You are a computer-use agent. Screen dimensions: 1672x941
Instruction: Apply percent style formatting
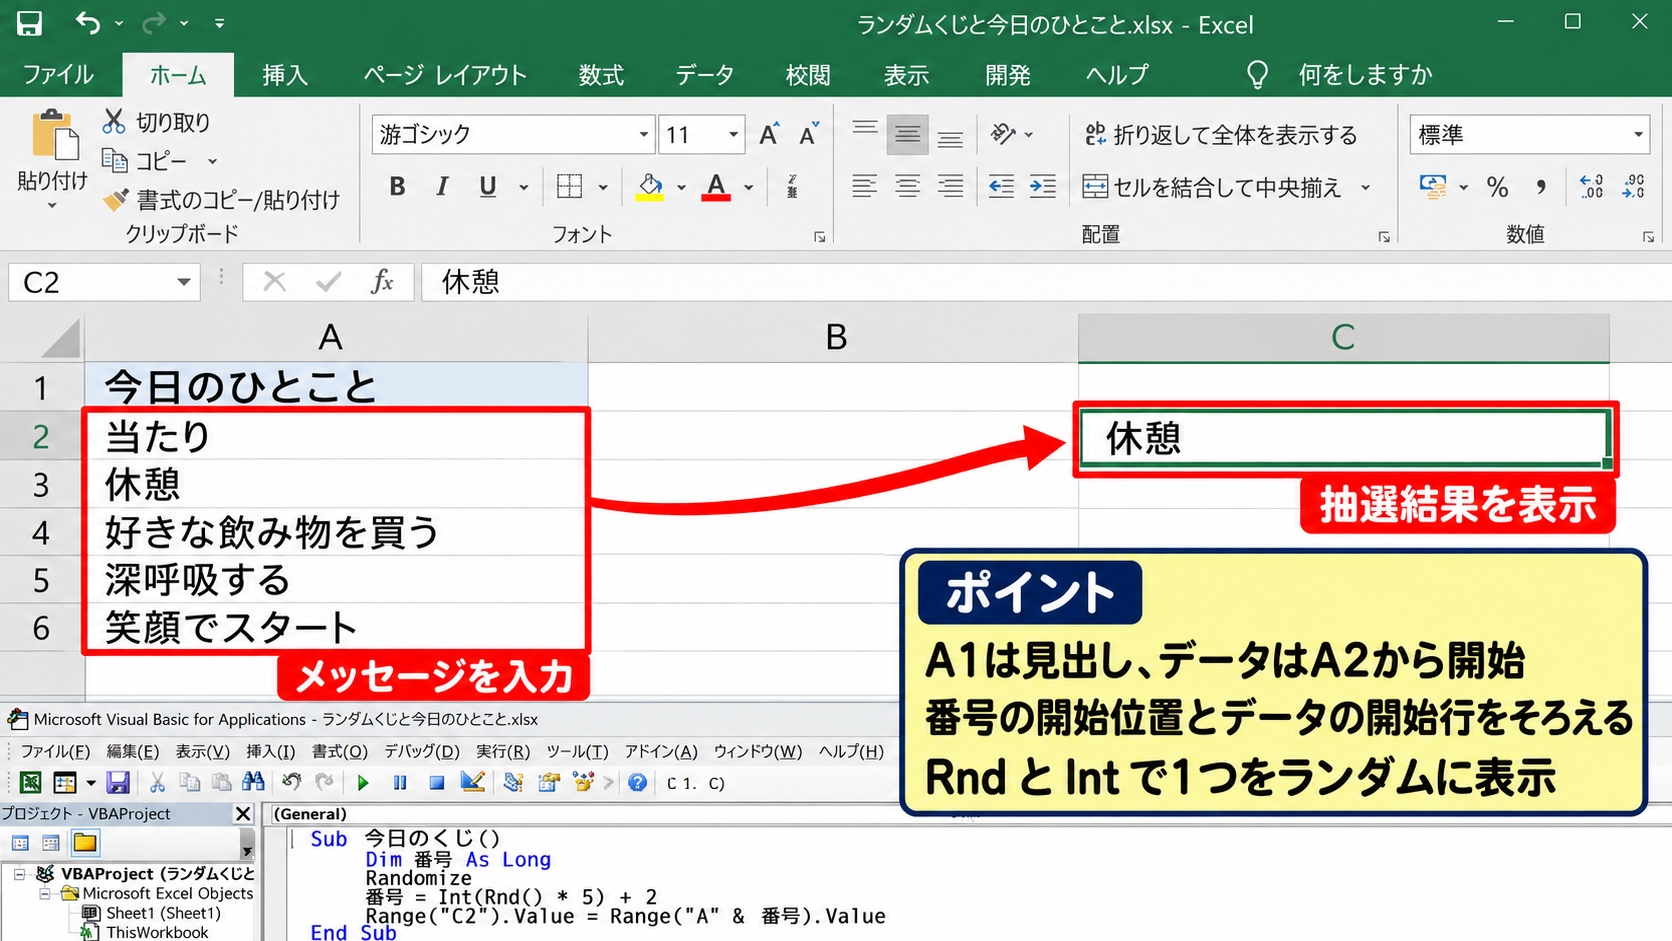click(1497, 187)
